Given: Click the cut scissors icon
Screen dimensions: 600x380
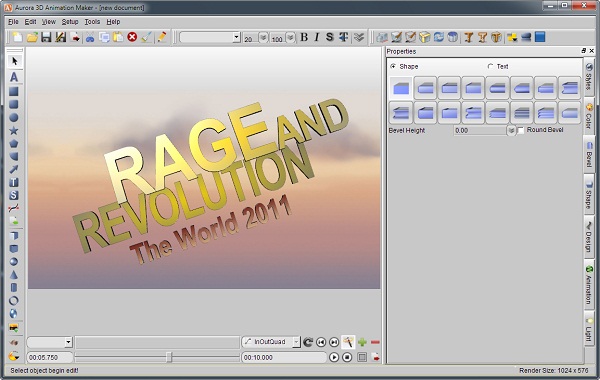Looking at the screenshot, I should pos(90,38).
